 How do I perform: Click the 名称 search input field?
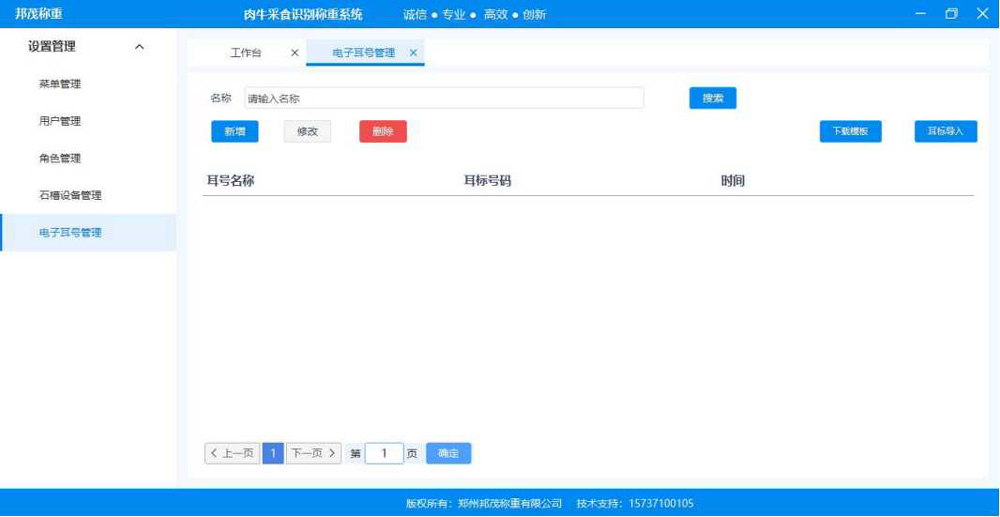pyautogui.click(x=443, y=98)
